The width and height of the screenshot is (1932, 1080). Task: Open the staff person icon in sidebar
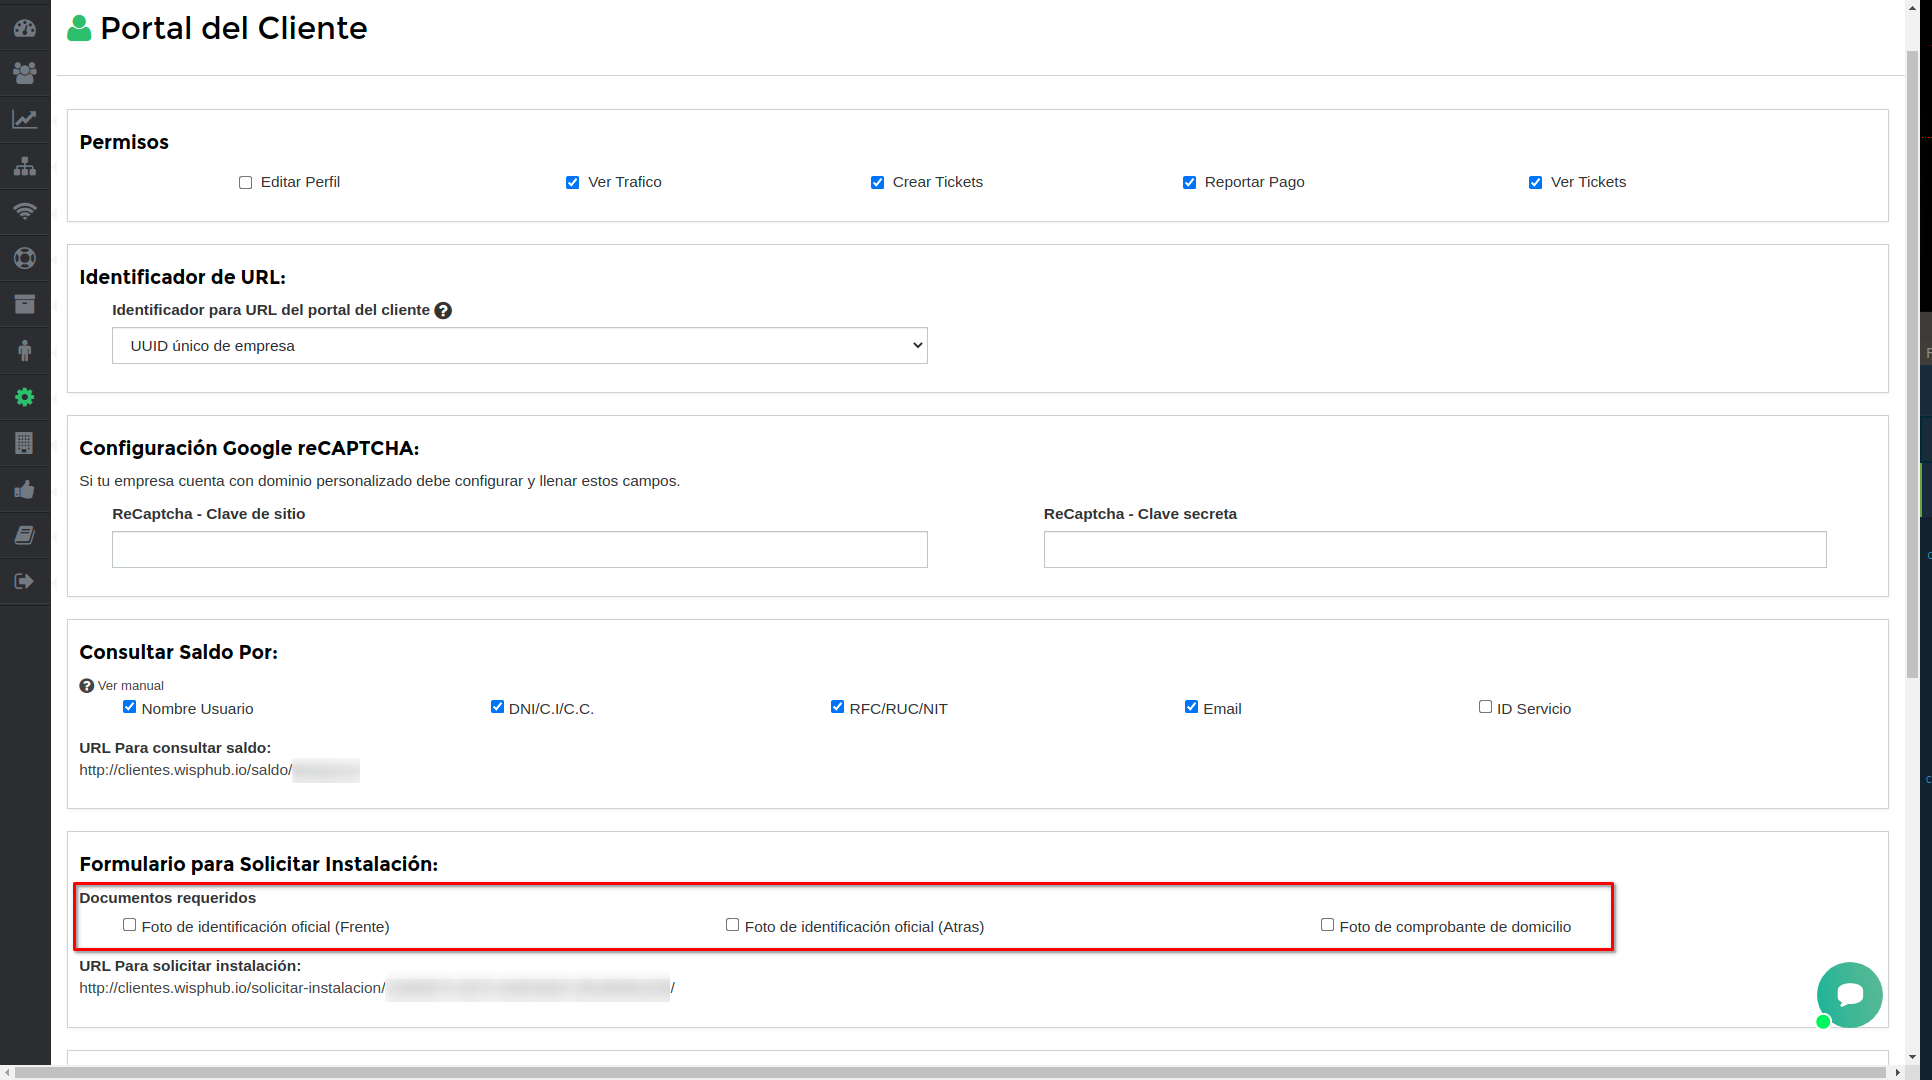coord(25,350)
